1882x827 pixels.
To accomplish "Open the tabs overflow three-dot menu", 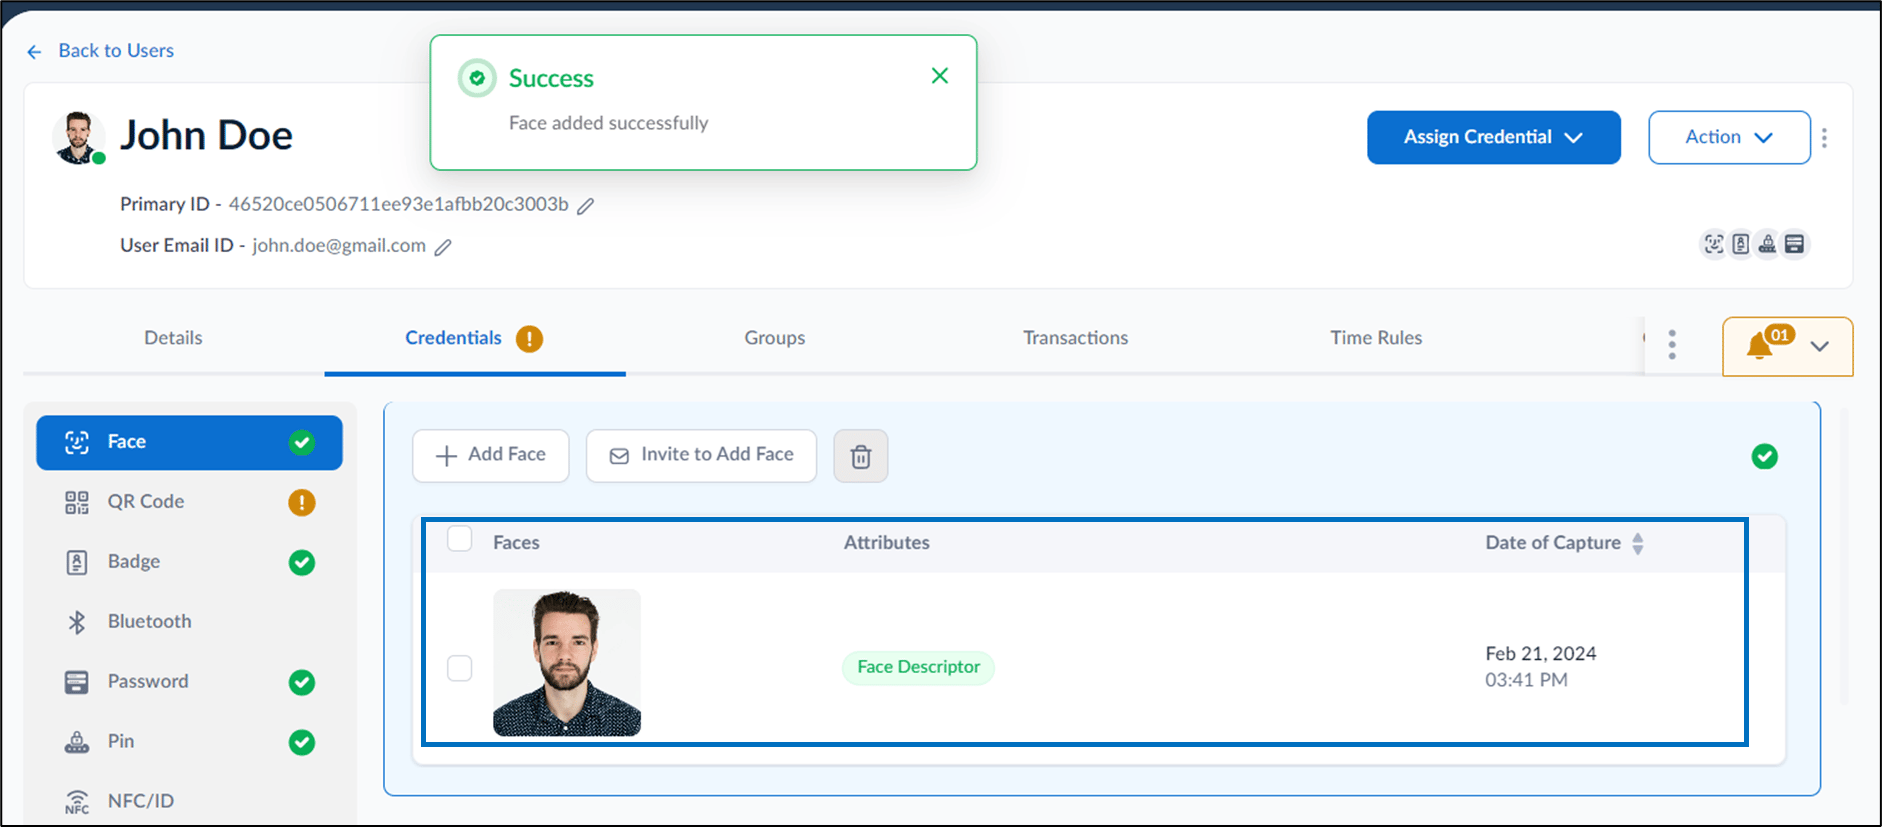I will pos(1672,345).
